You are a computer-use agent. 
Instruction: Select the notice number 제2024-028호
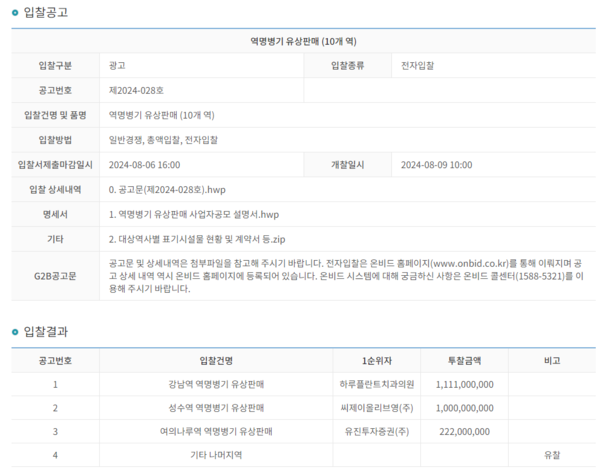[x=136, y=90]
